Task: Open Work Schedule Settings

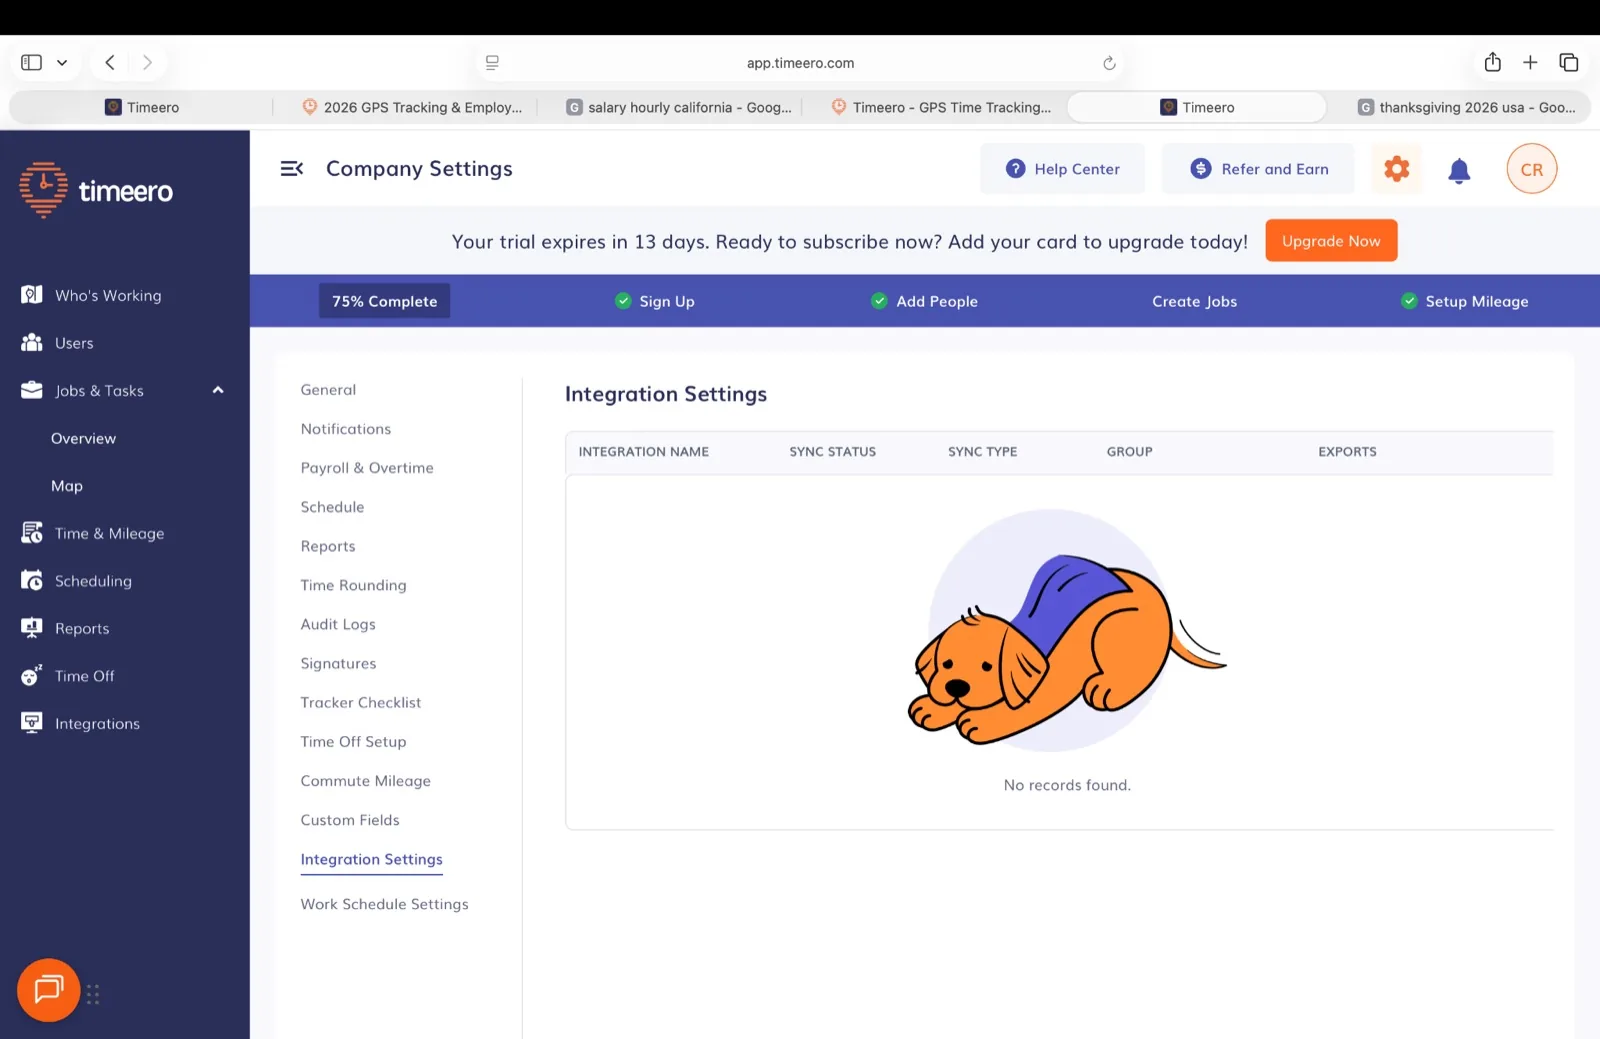Action: pos(384,904)
